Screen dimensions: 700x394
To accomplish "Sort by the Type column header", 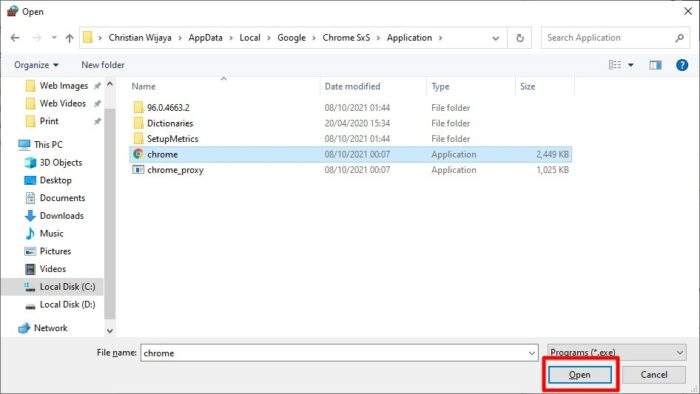I will coord(441,87).
